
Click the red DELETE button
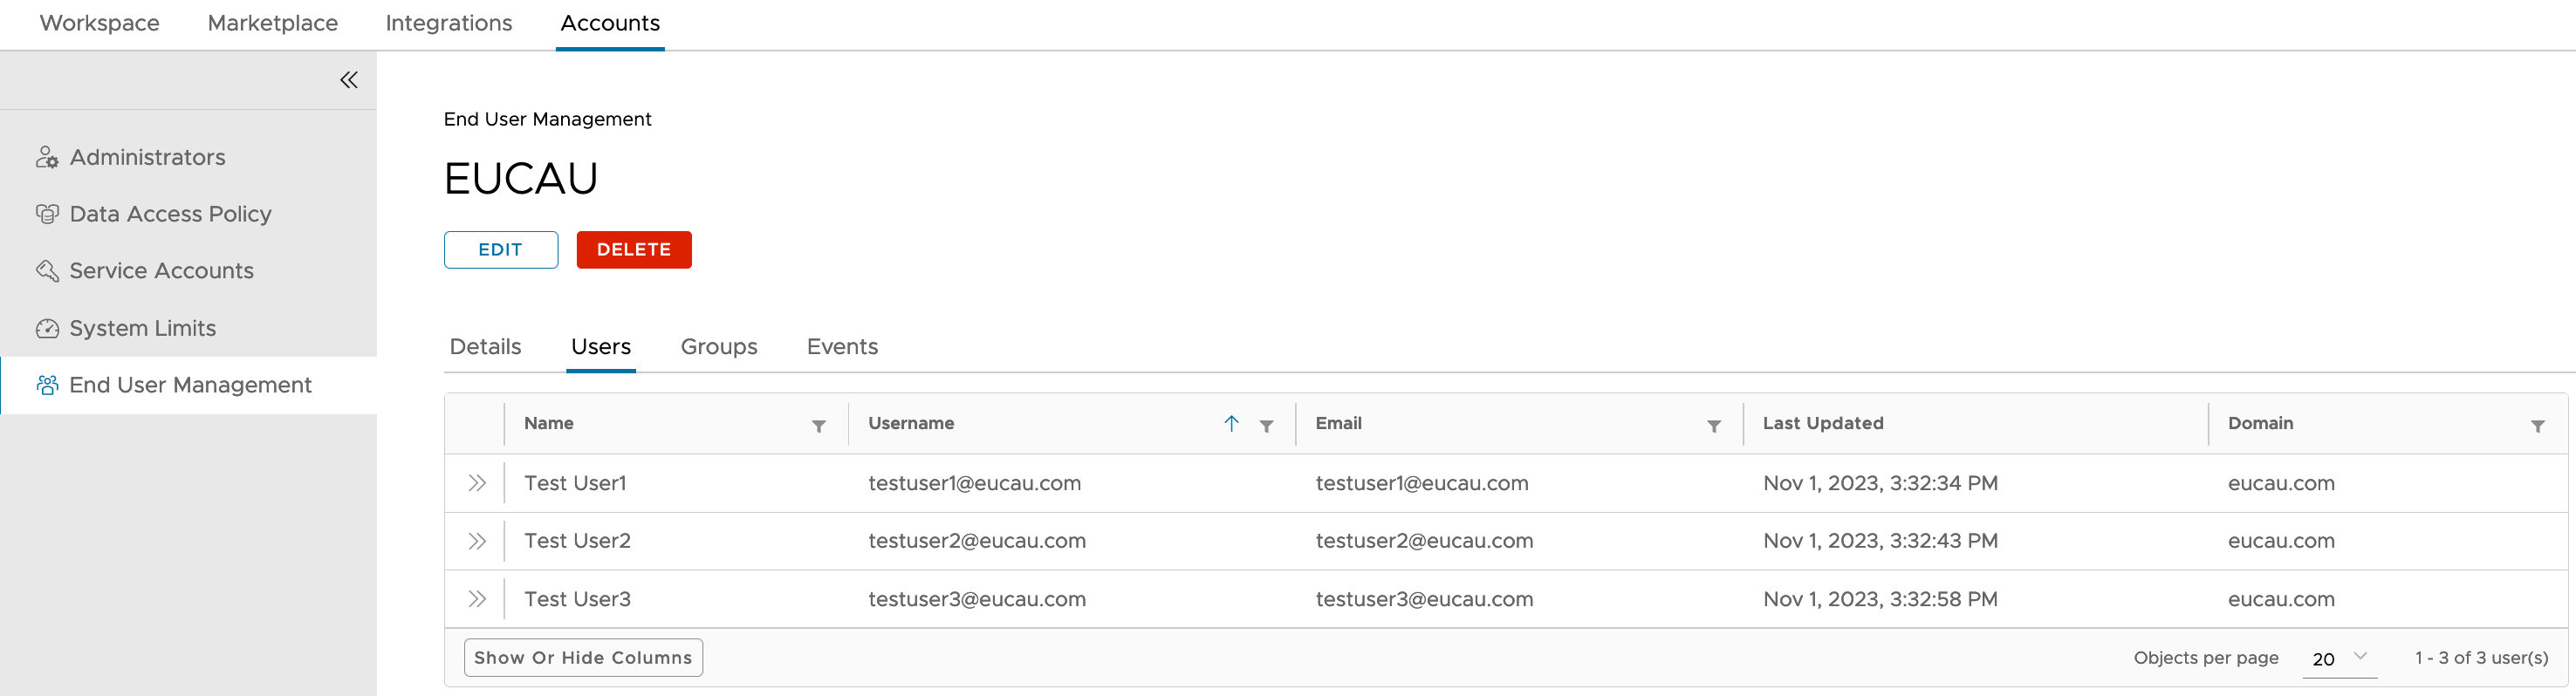(633, 250)
